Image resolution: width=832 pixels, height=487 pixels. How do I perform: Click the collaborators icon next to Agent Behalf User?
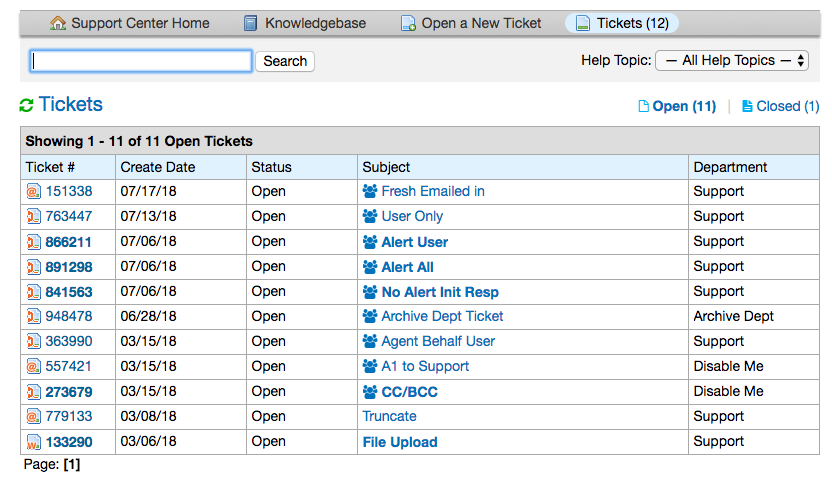tap(370, 341)
